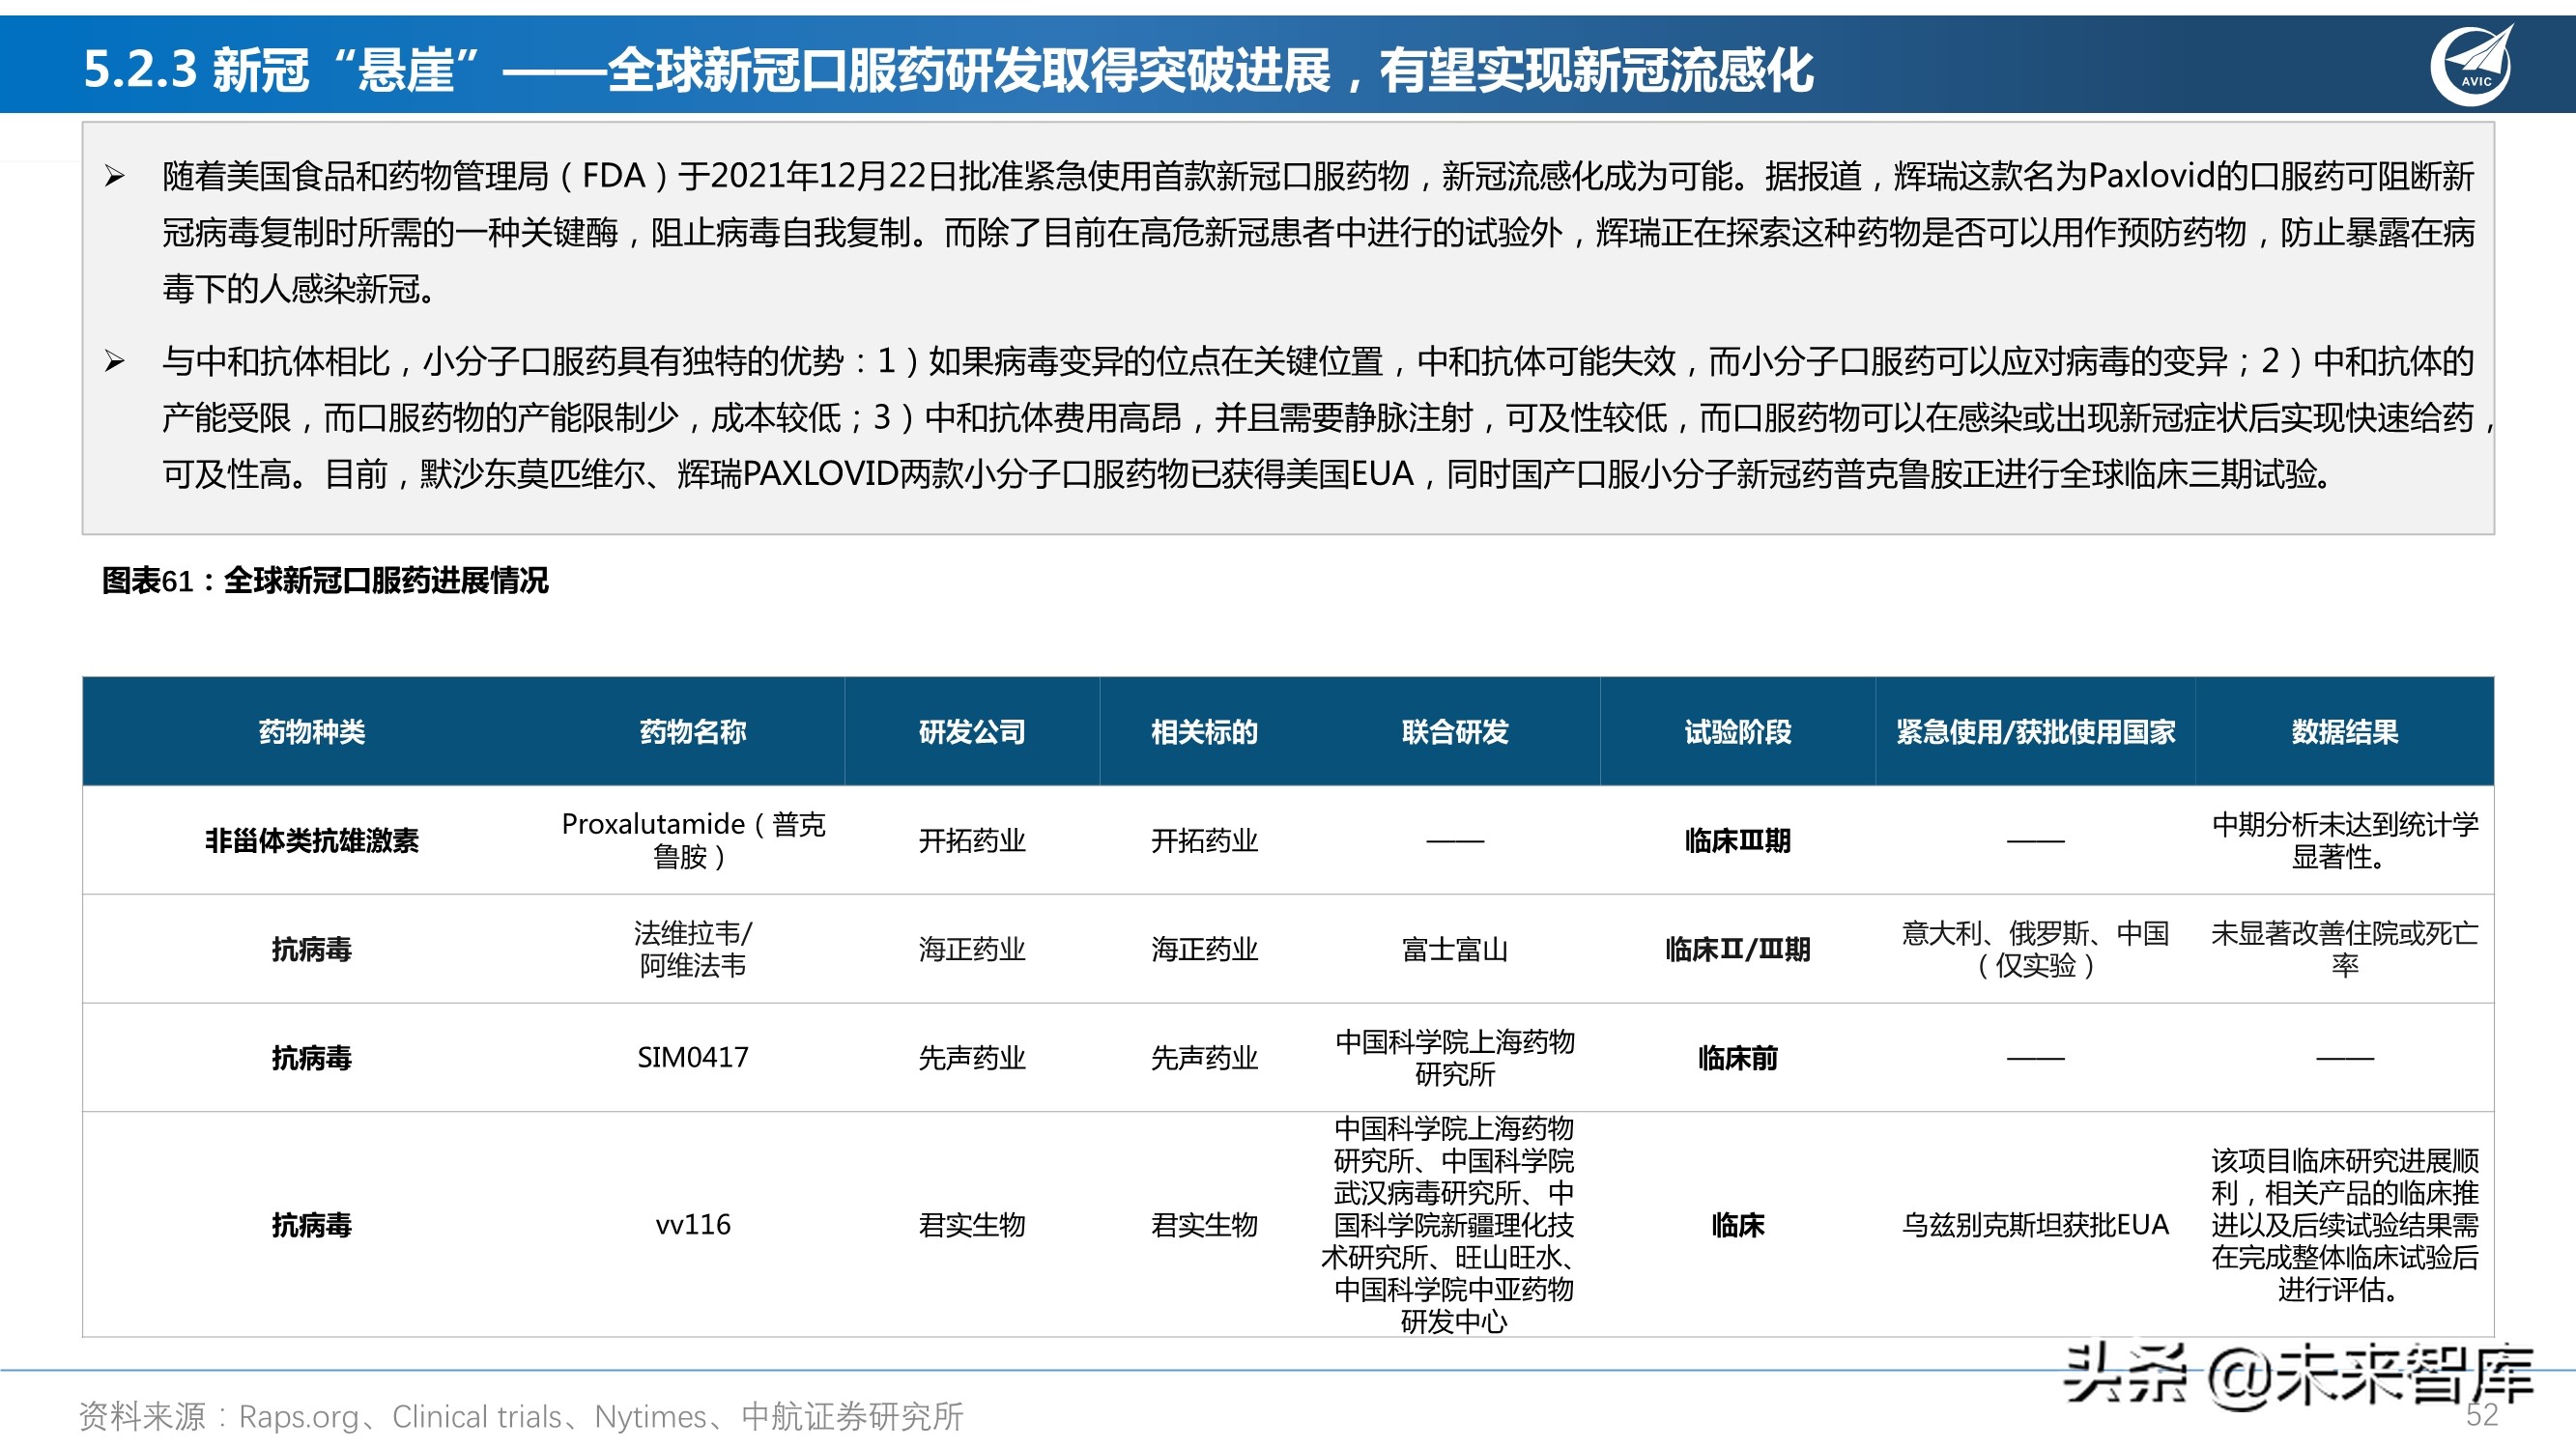Viewport: 2576px width, 1449px height.
Task: Select the 'Proxalutamide（普克鲁胺）' cell
Action: click(693, 840)
